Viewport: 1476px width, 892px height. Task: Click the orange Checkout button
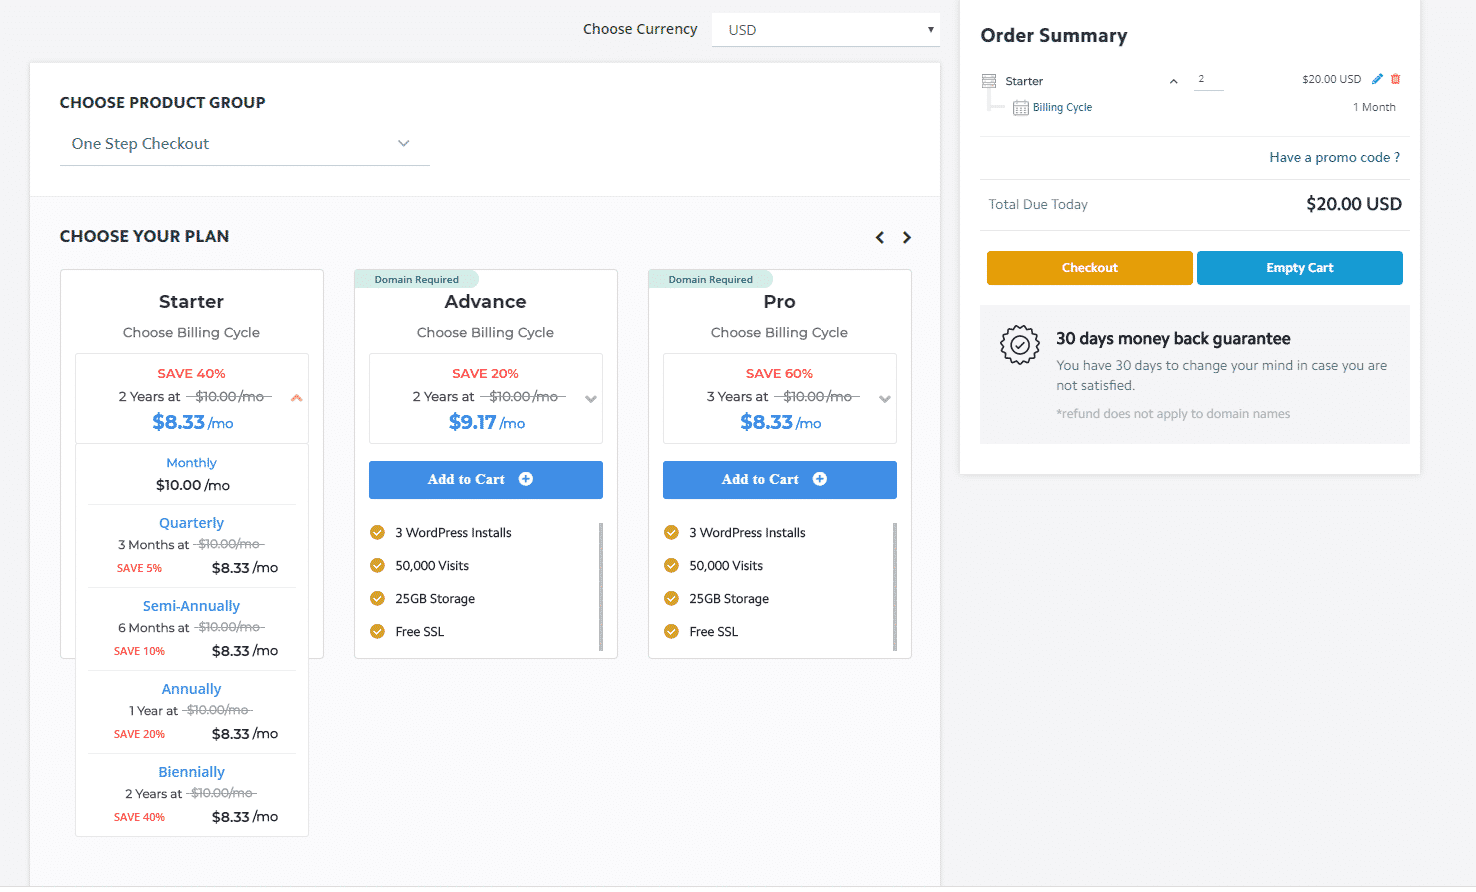click(x=1089, y=268)
